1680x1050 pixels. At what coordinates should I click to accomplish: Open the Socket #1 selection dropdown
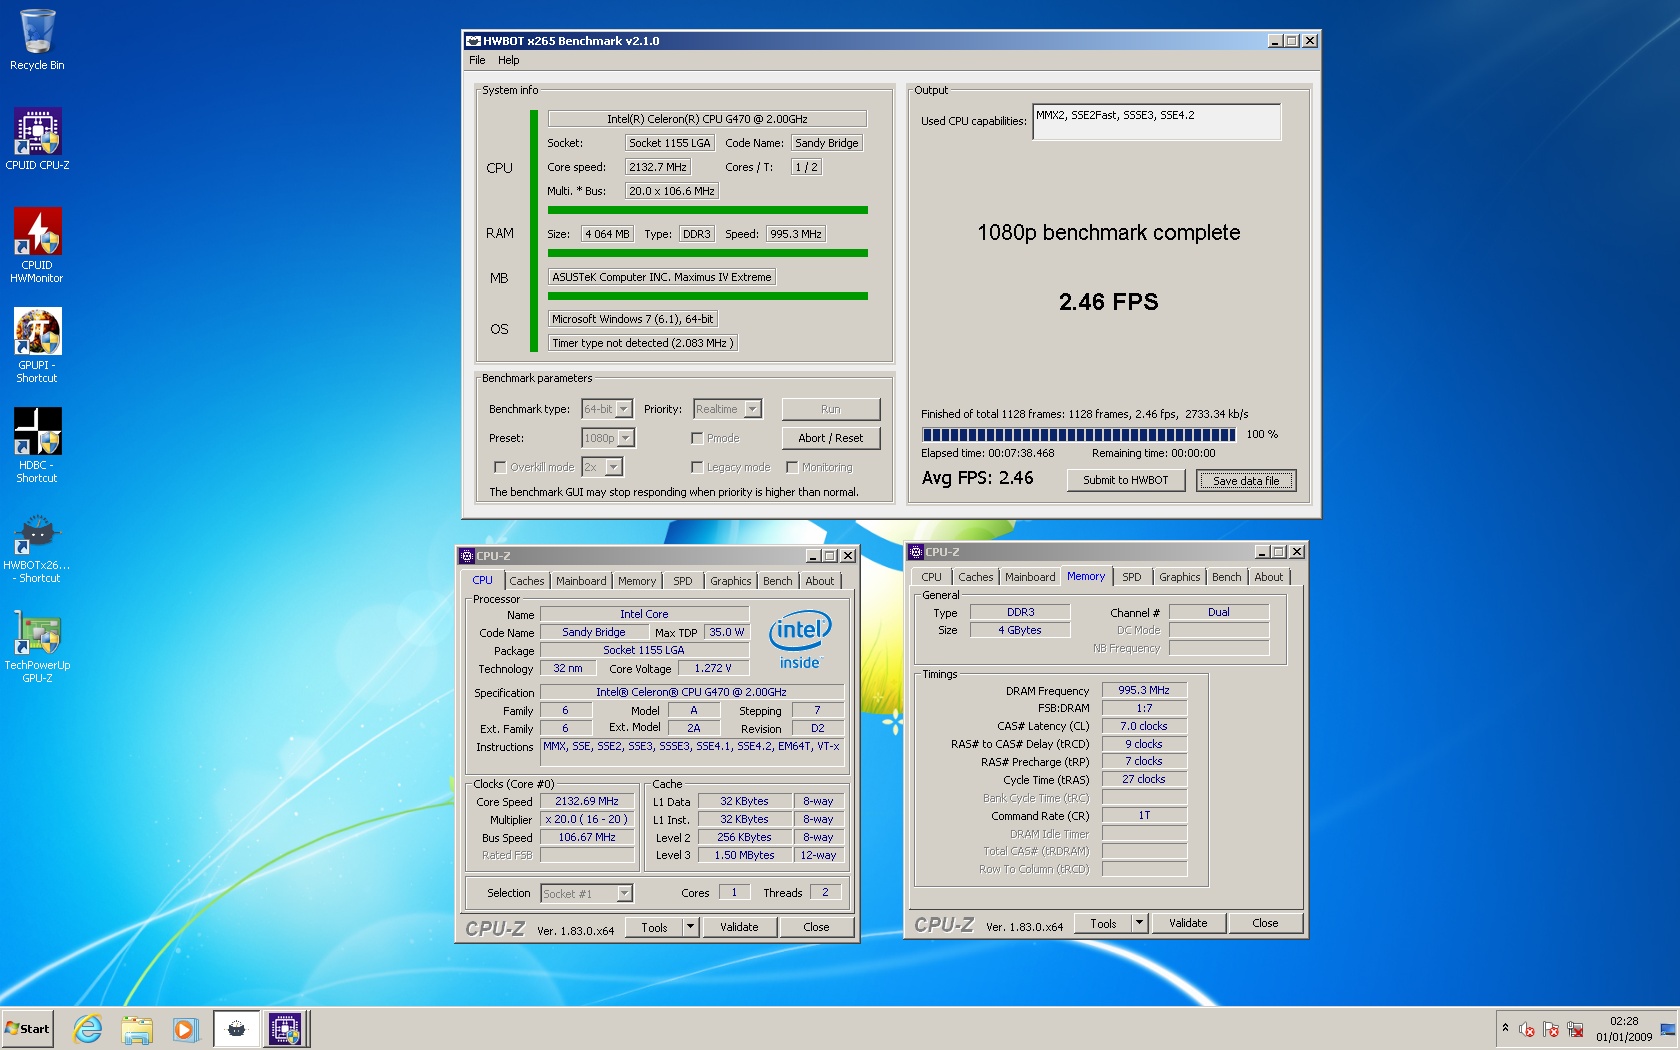(x=587, y=894)
